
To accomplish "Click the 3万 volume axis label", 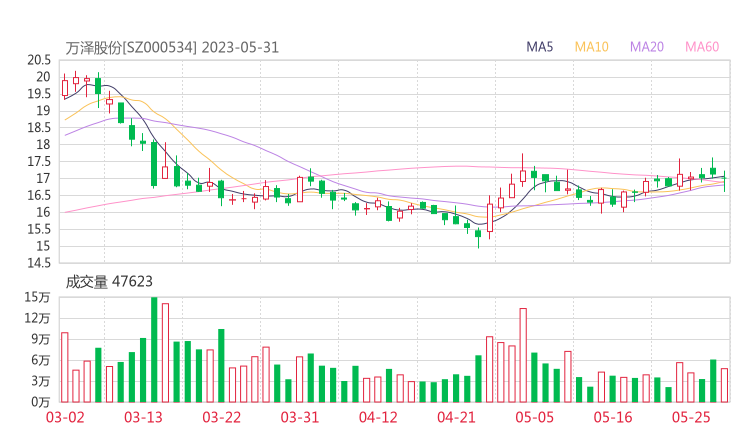I will click(x=41, y=381).
